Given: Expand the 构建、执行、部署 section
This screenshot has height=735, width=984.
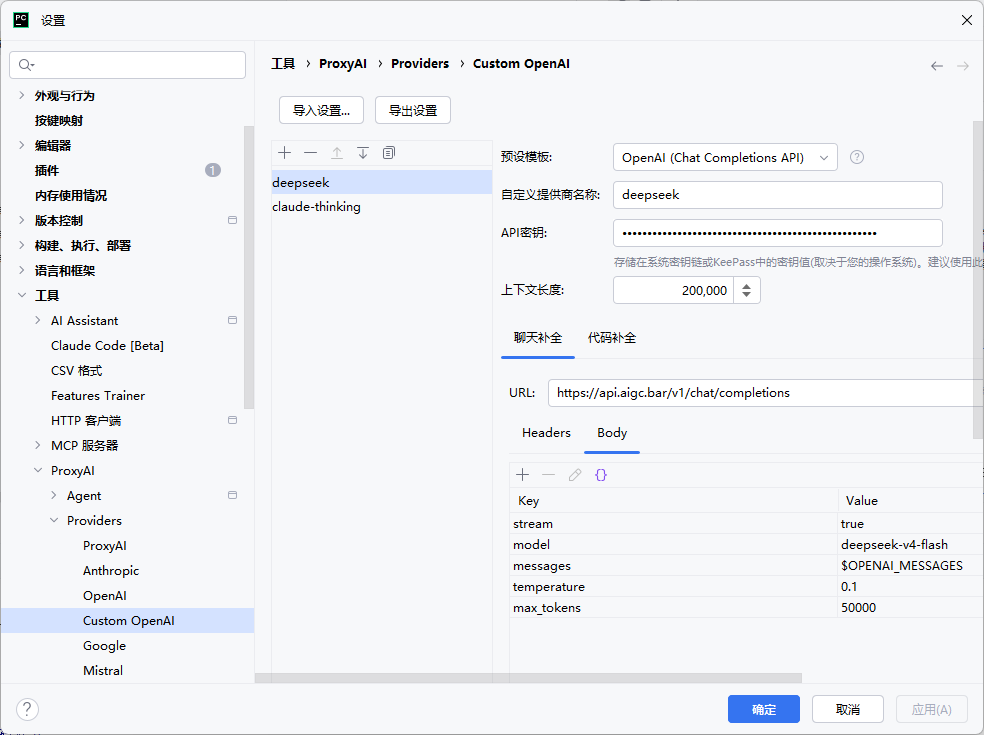Looking at the screenshot, I should click(x=22, y=245).
